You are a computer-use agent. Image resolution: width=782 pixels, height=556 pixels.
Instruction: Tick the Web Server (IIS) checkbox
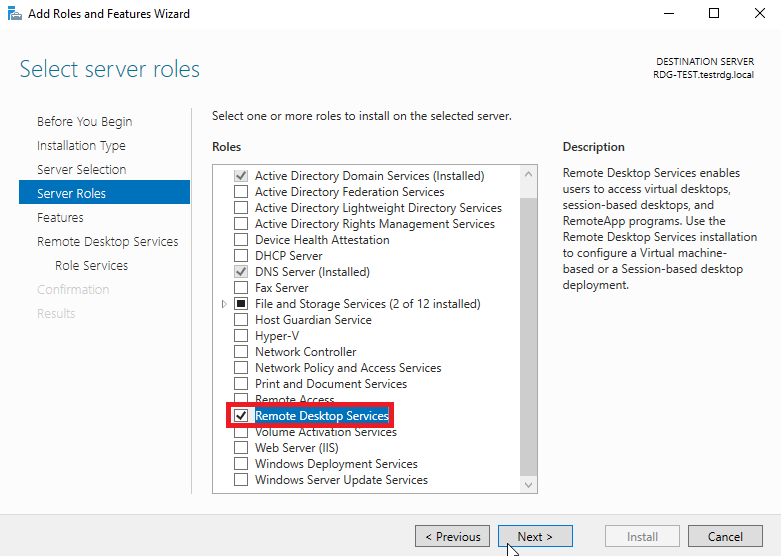(241, 447)
